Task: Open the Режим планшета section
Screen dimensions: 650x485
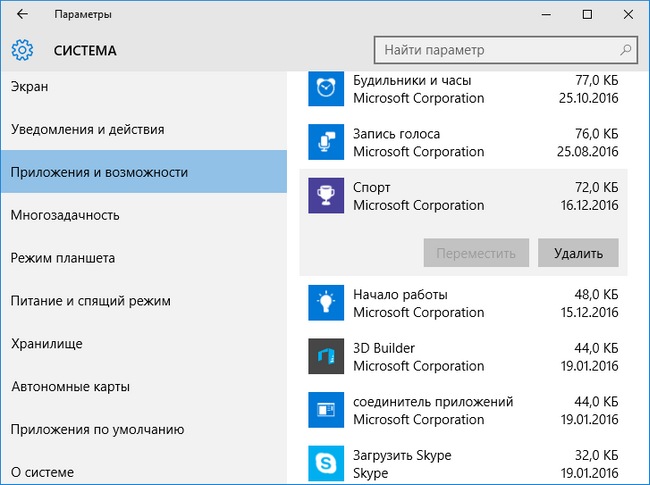Action: pos(143,257)
